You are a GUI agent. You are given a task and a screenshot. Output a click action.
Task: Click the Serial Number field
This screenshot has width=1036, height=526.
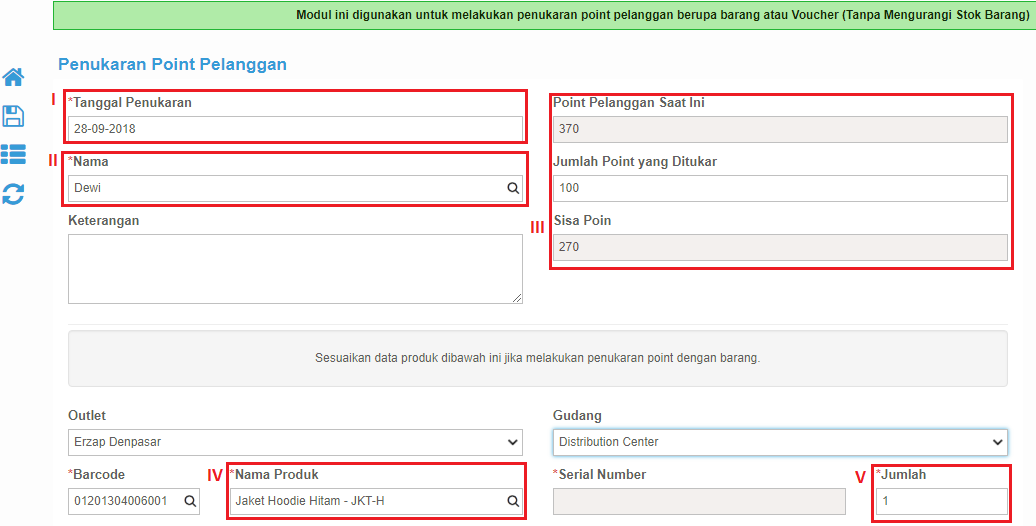click(699, 501)
